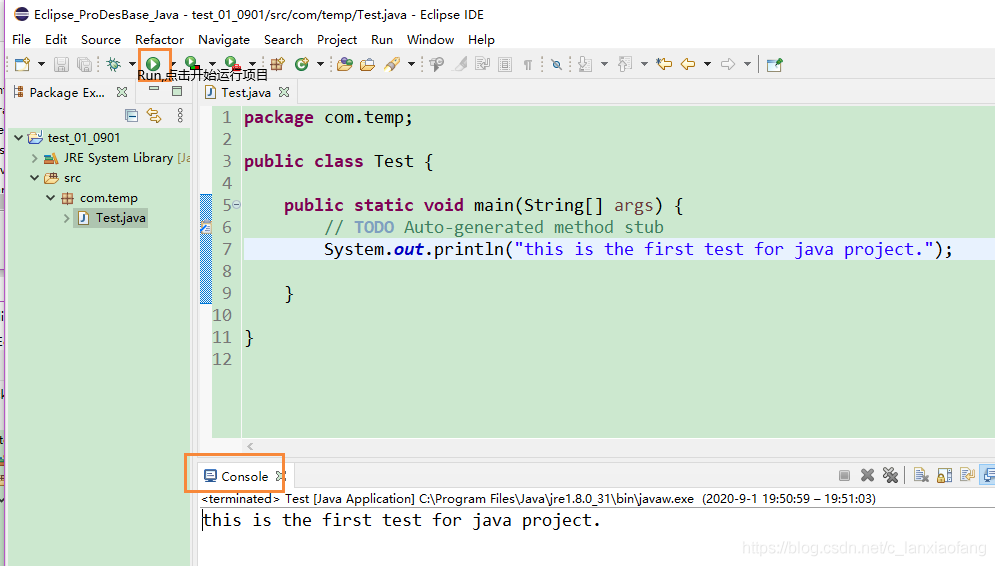
Task: Toggle Link with Editor in Package Explorer
Action: coord(153,116)
